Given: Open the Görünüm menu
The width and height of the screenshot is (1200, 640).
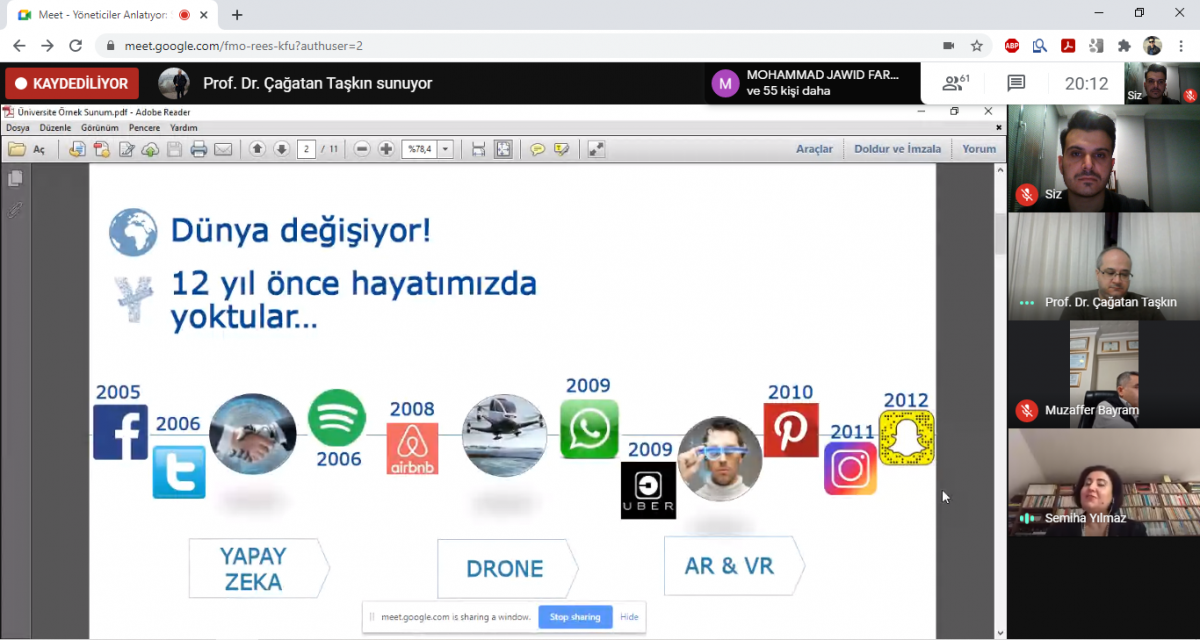Looking at the screenshot, I should 99,128.
